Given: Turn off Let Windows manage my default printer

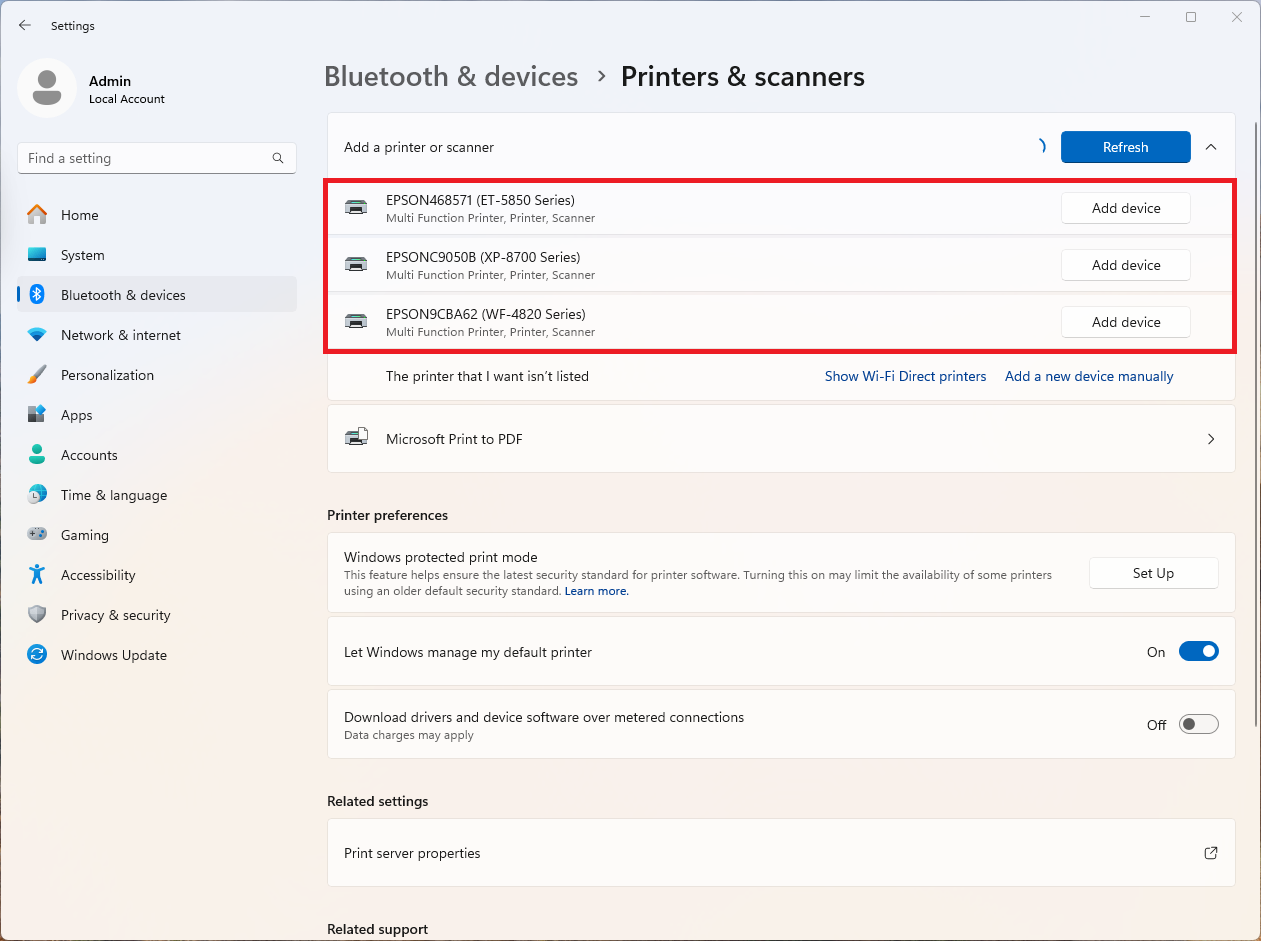Looking at the screenshot, I should [x=1198, y=652].
